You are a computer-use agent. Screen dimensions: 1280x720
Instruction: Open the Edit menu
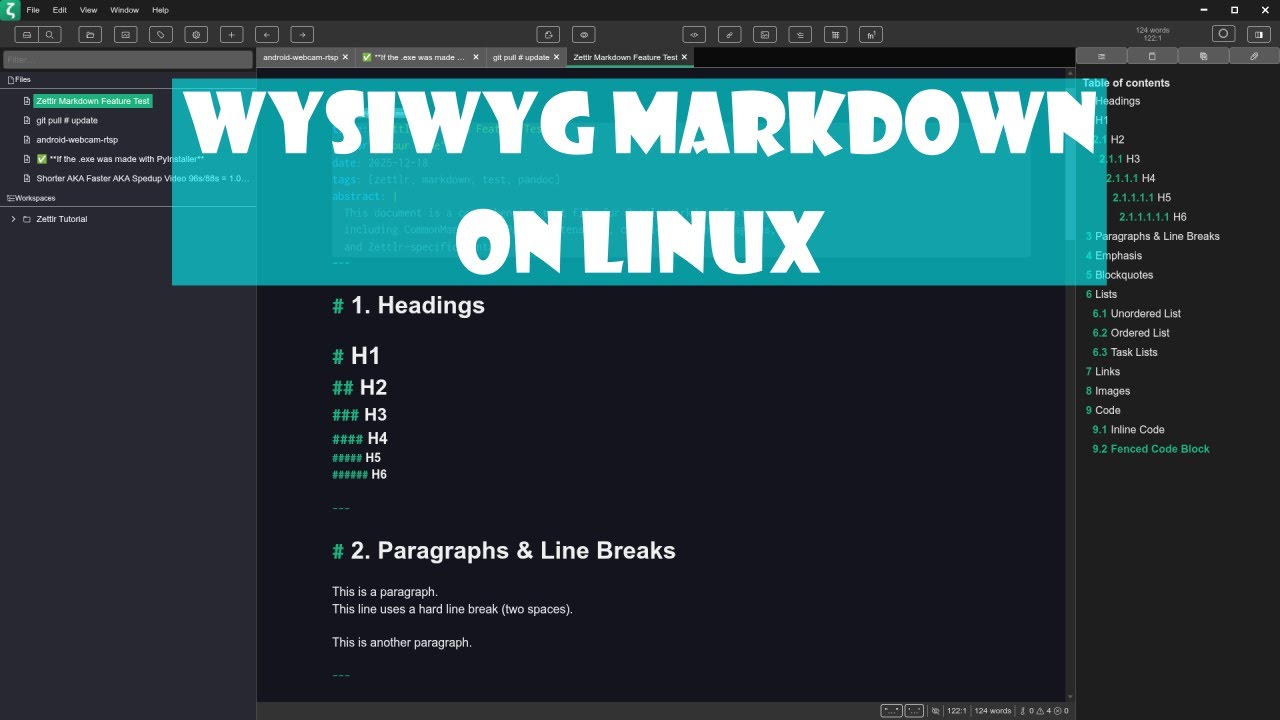click(60, 10)
